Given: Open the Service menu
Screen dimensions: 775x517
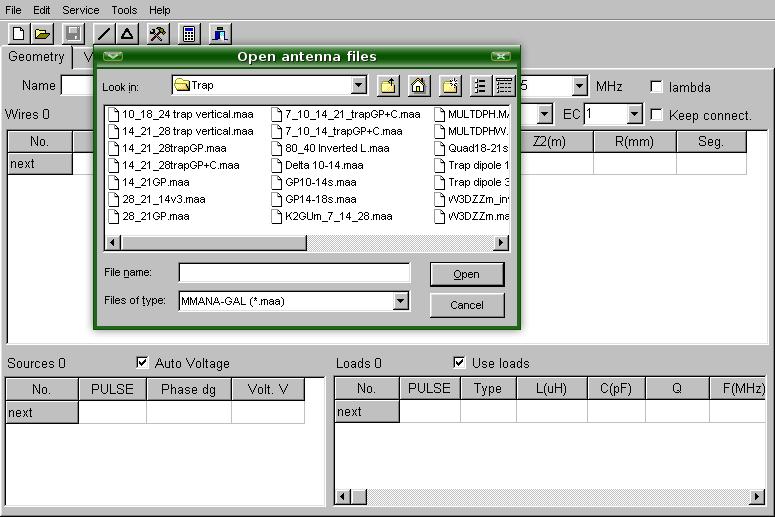Looking at the screenshot, I should click(x=80, y=10).
